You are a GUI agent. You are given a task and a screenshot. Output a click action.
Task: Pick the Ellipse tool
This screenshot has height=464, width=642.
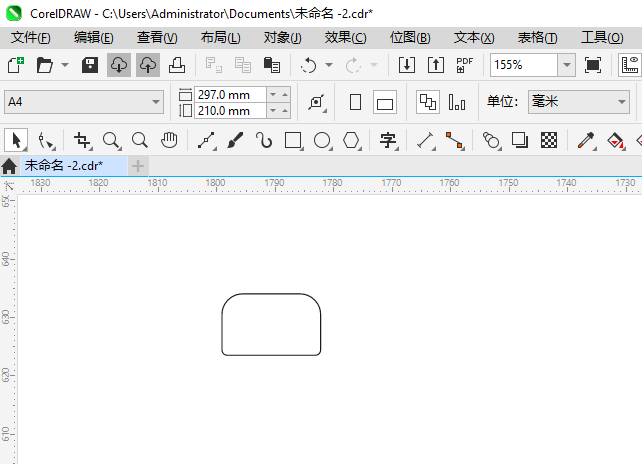pyautogui.click(x=322, y=140)
